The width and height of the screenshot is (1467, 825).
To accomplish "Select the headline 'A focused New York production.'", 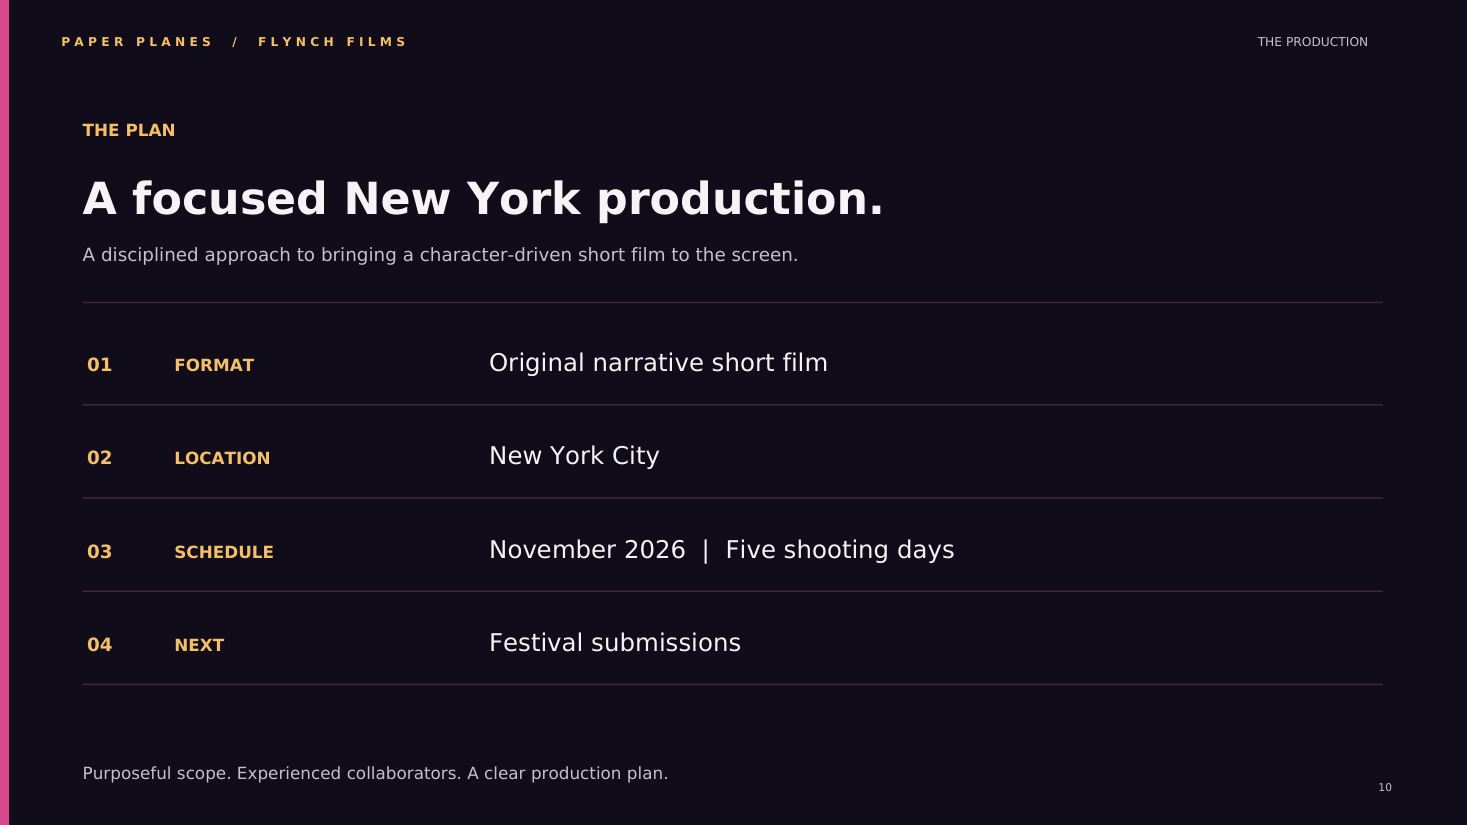I will [483, 199].
